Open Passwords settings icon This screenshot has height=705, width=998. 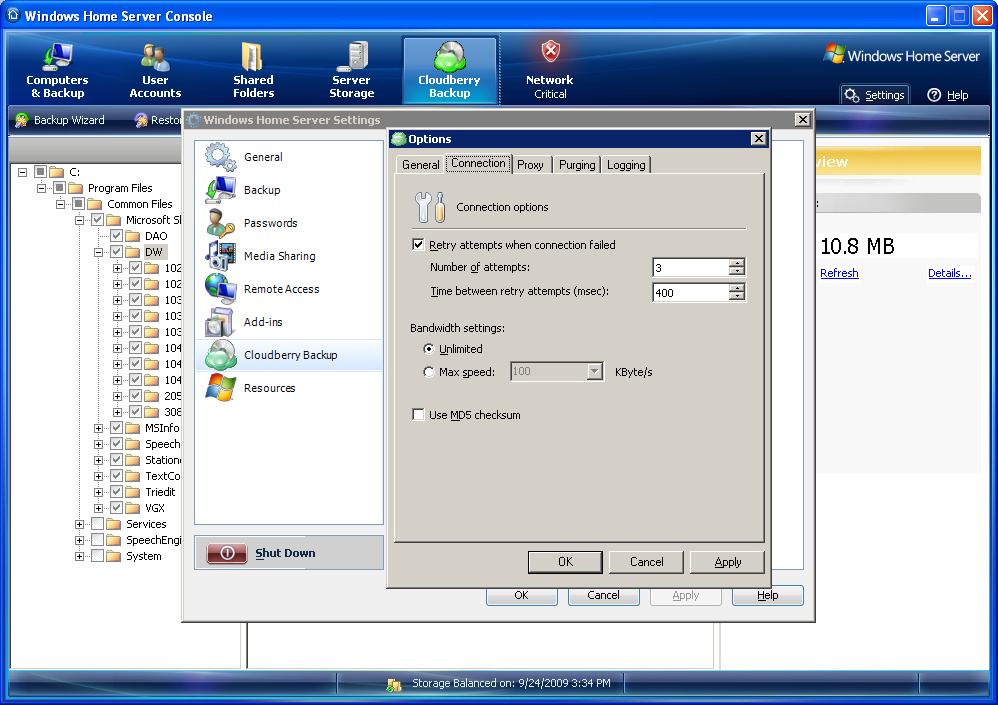(x=220, y=223)
